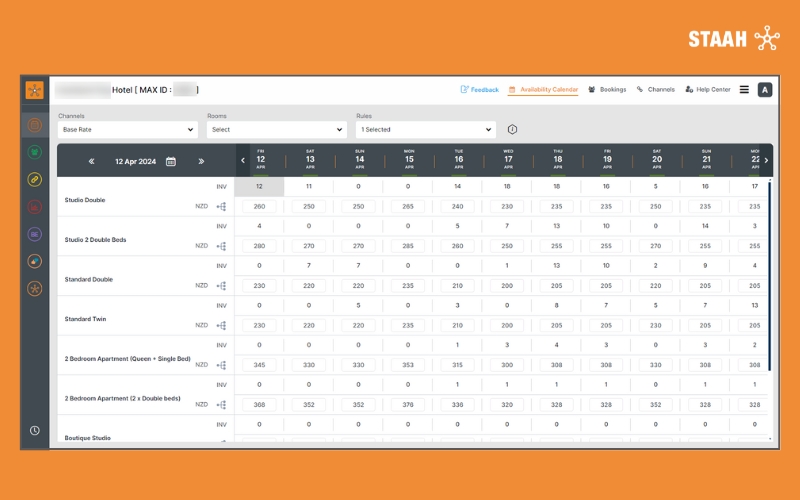This screenshot has width=800, height=500.
Task: Edit Studio Double rate 260 on 12 Apr
Action: [259, 207]
